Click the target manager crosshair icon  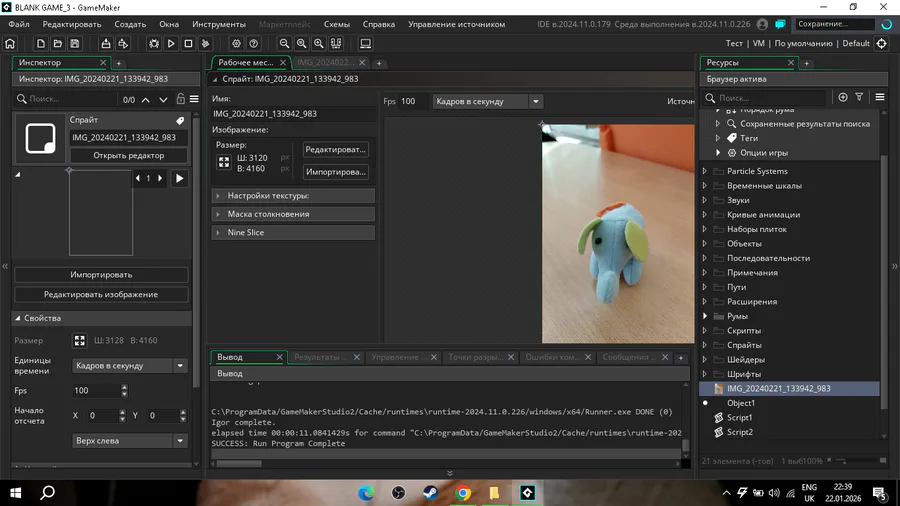tap(882, 44)
